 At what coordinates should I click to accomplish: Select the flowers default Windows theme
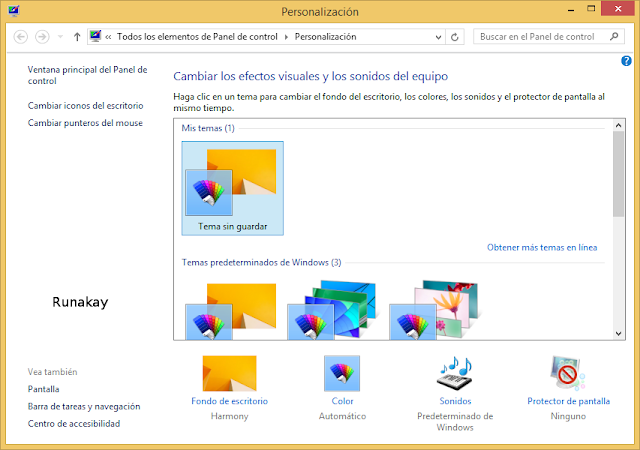(434, 310)
